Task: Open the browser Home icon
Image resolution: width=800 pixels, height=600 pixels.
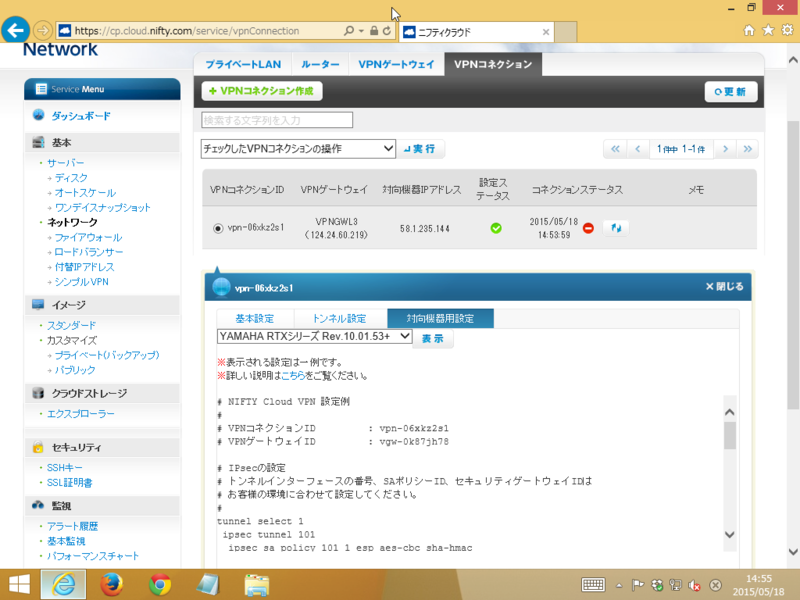Action: click(748, 31)
